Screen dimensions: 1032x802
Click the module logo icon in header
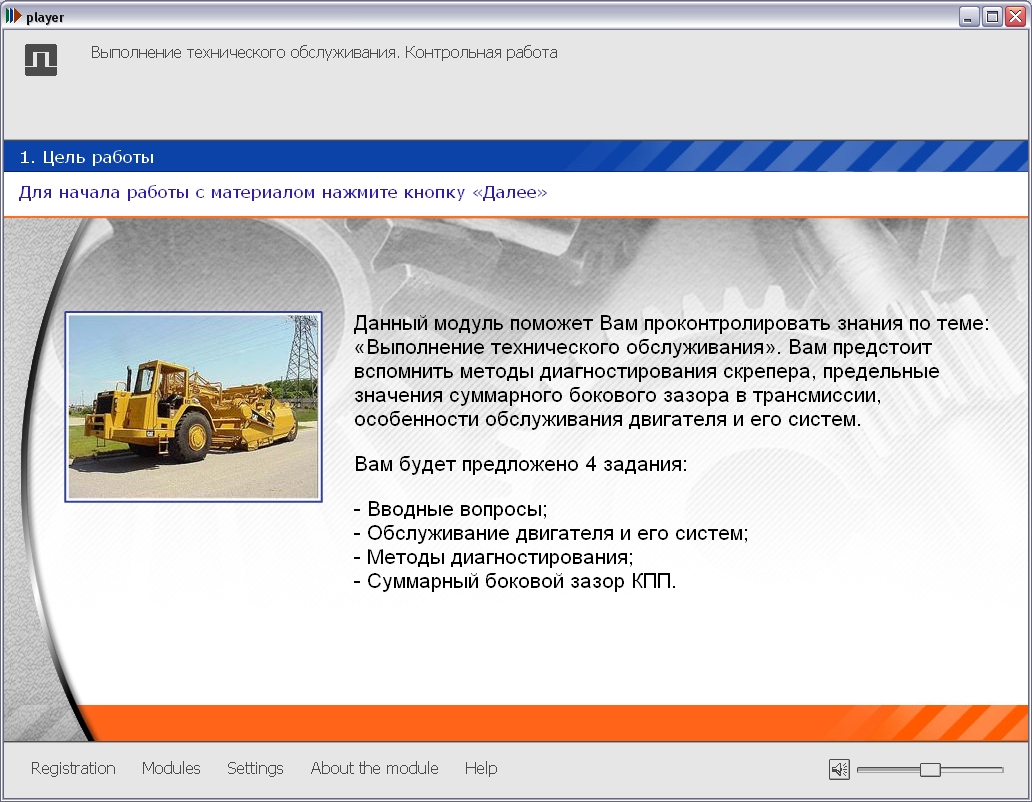coord(41,60)
